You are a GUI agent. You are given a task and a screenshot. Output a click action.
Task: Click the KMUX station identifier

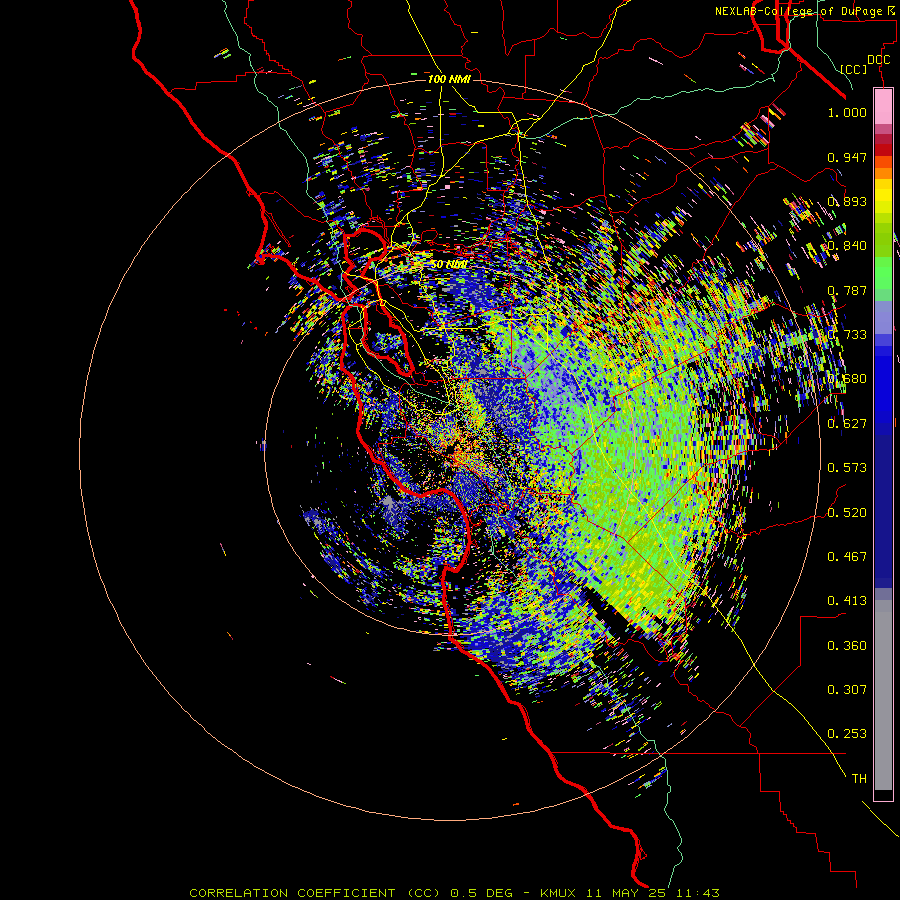[557, 893]
